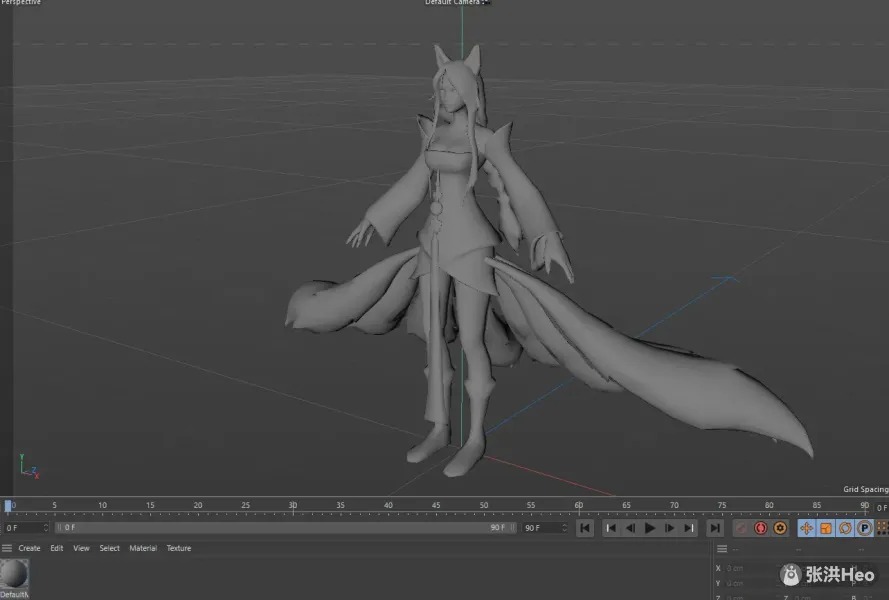
Task: Toggle the Record Rotation keyframe option
Action: pyautogui.click(x=846, y=528)
